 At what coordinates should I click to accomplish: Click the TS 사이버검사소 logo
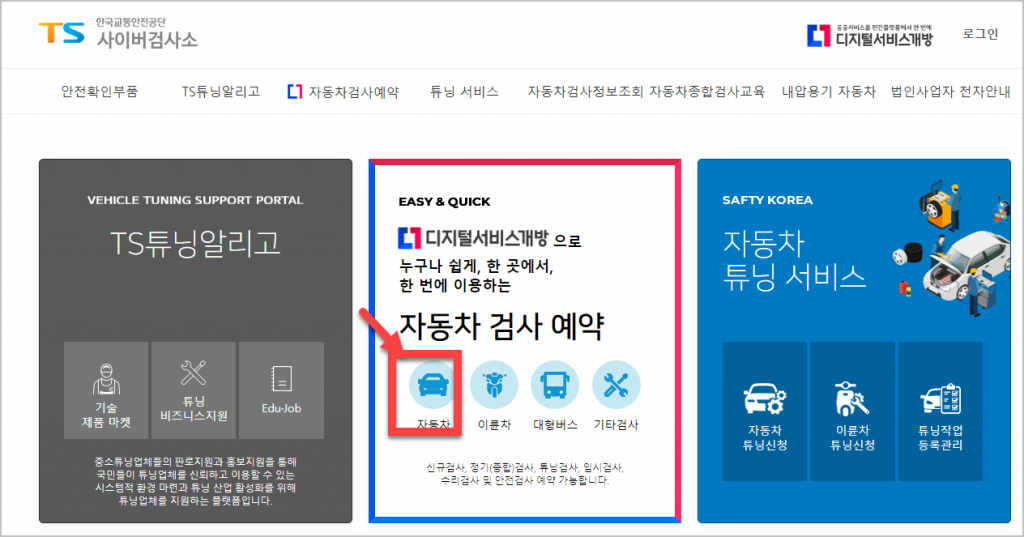point(118,33)
